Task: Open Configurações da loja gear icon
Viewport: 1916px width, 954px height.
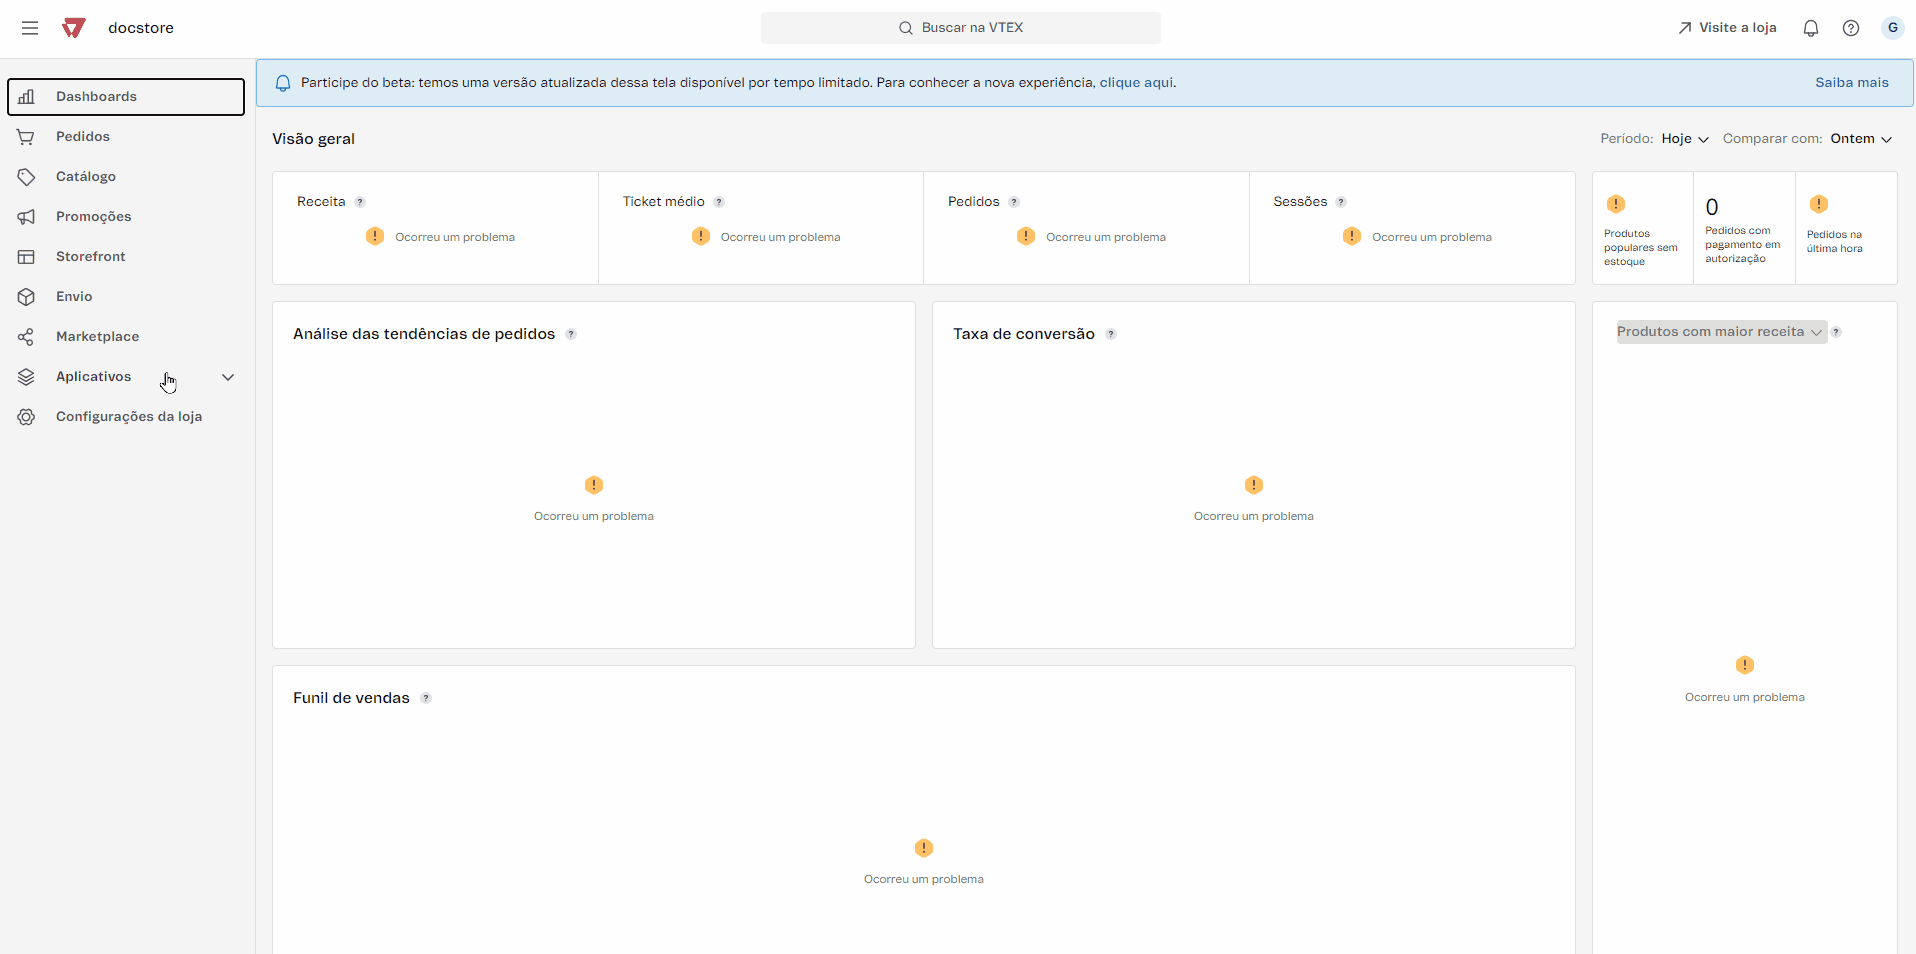Action: coord(26,417)
